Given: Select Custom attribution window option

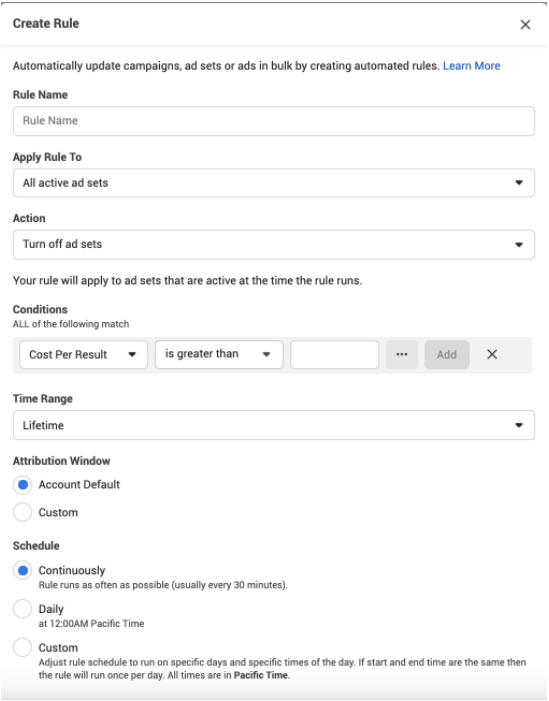Looking at the screenshot, I should pyautogui.click(x=22, y=512).
